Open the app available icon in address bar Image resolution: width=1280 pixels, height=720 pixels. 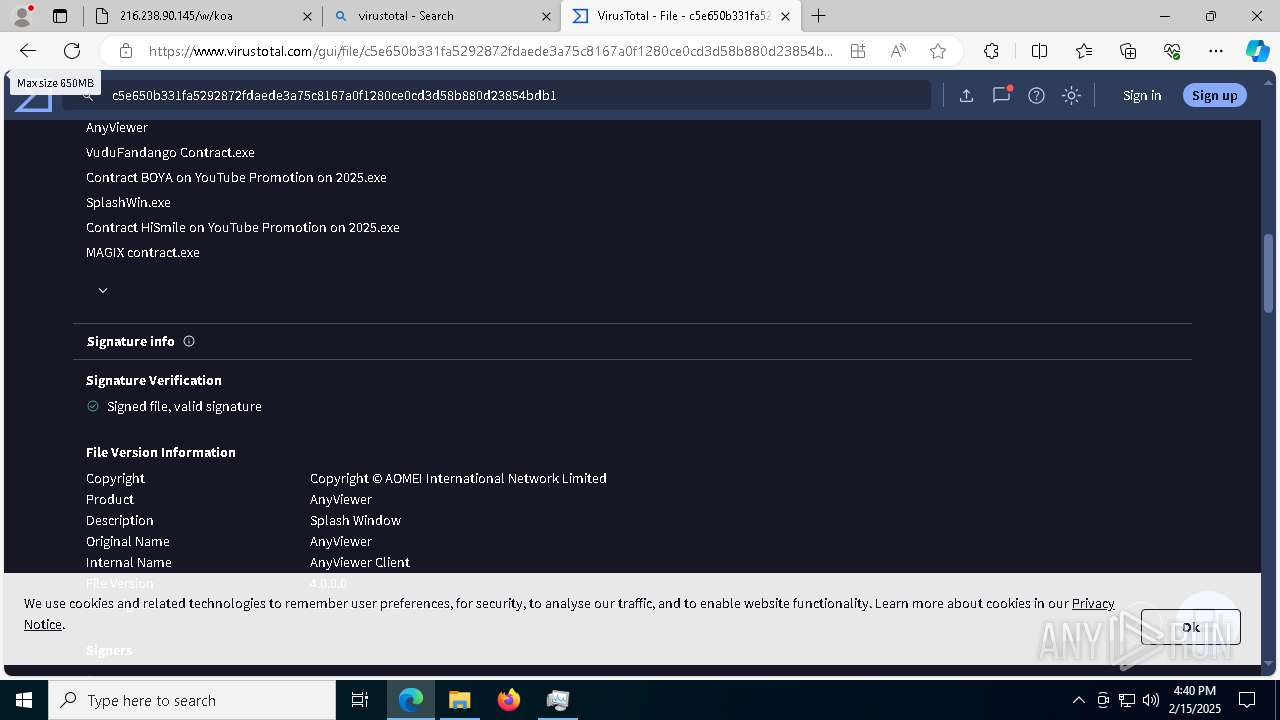(x=858, y=51)
